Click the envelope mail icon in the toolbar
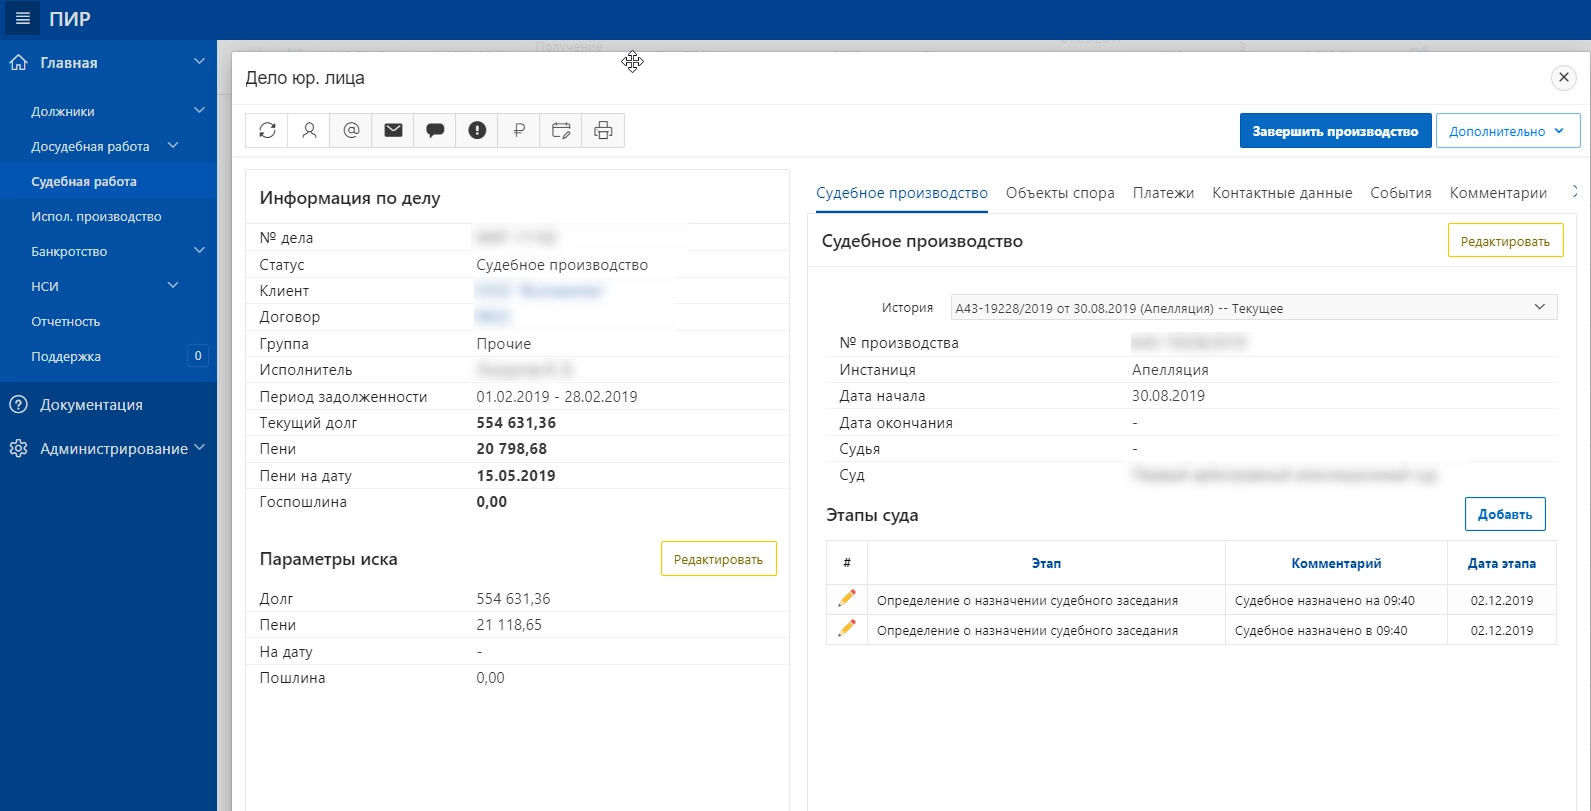This screenshot has width=1591, height=811. pyautogui.click(x=393, y=130)
